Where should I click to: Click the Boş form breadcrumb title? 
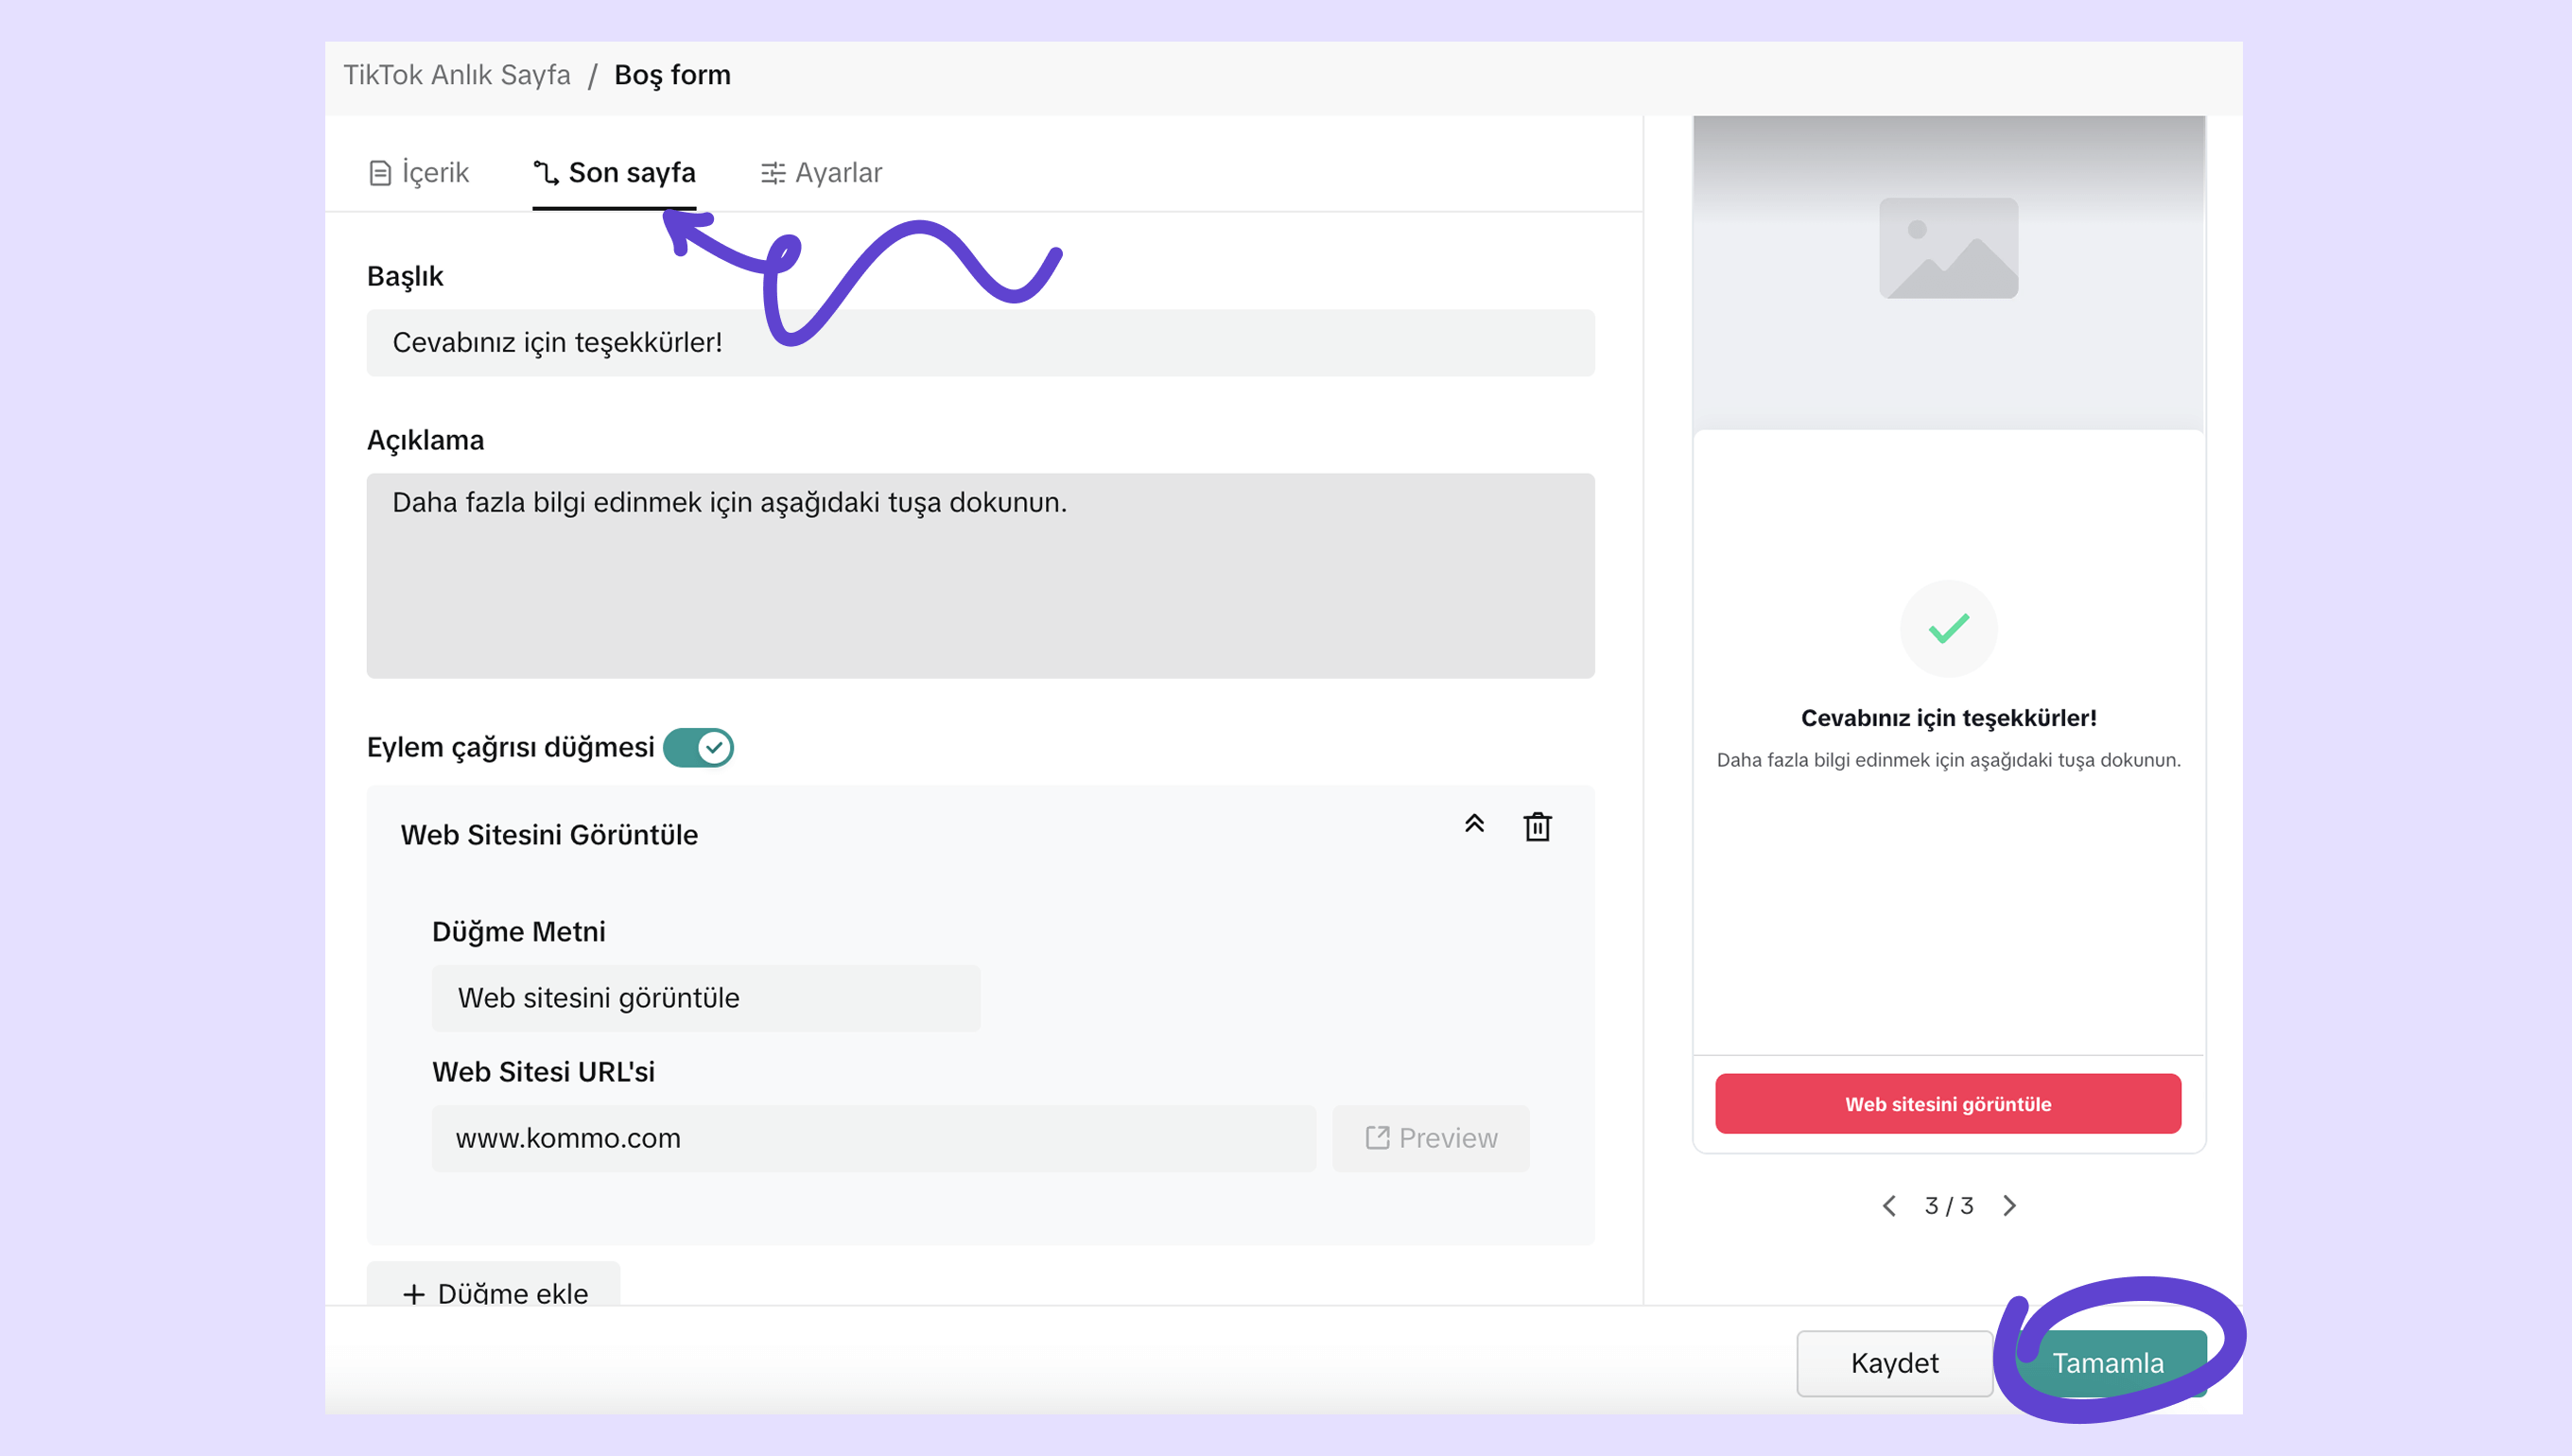click(672, 75)
